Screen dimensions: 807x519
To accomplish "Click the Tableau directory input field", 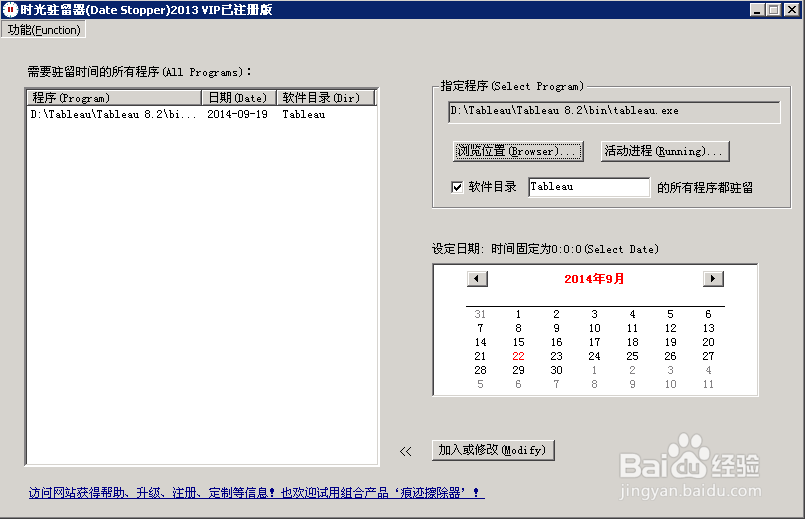I will (x=589, y=187).
